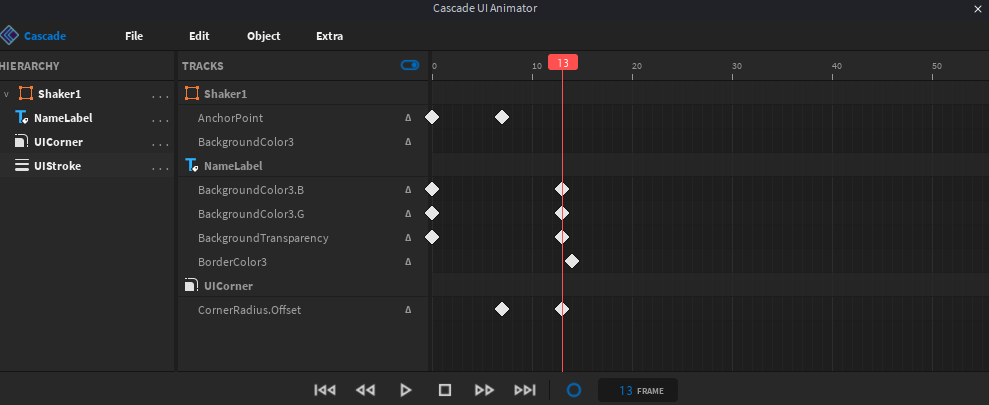Collapse the Shaker1 hierarchy tree arrow
This screenshot has height=405, width=989.
point(6,94)
